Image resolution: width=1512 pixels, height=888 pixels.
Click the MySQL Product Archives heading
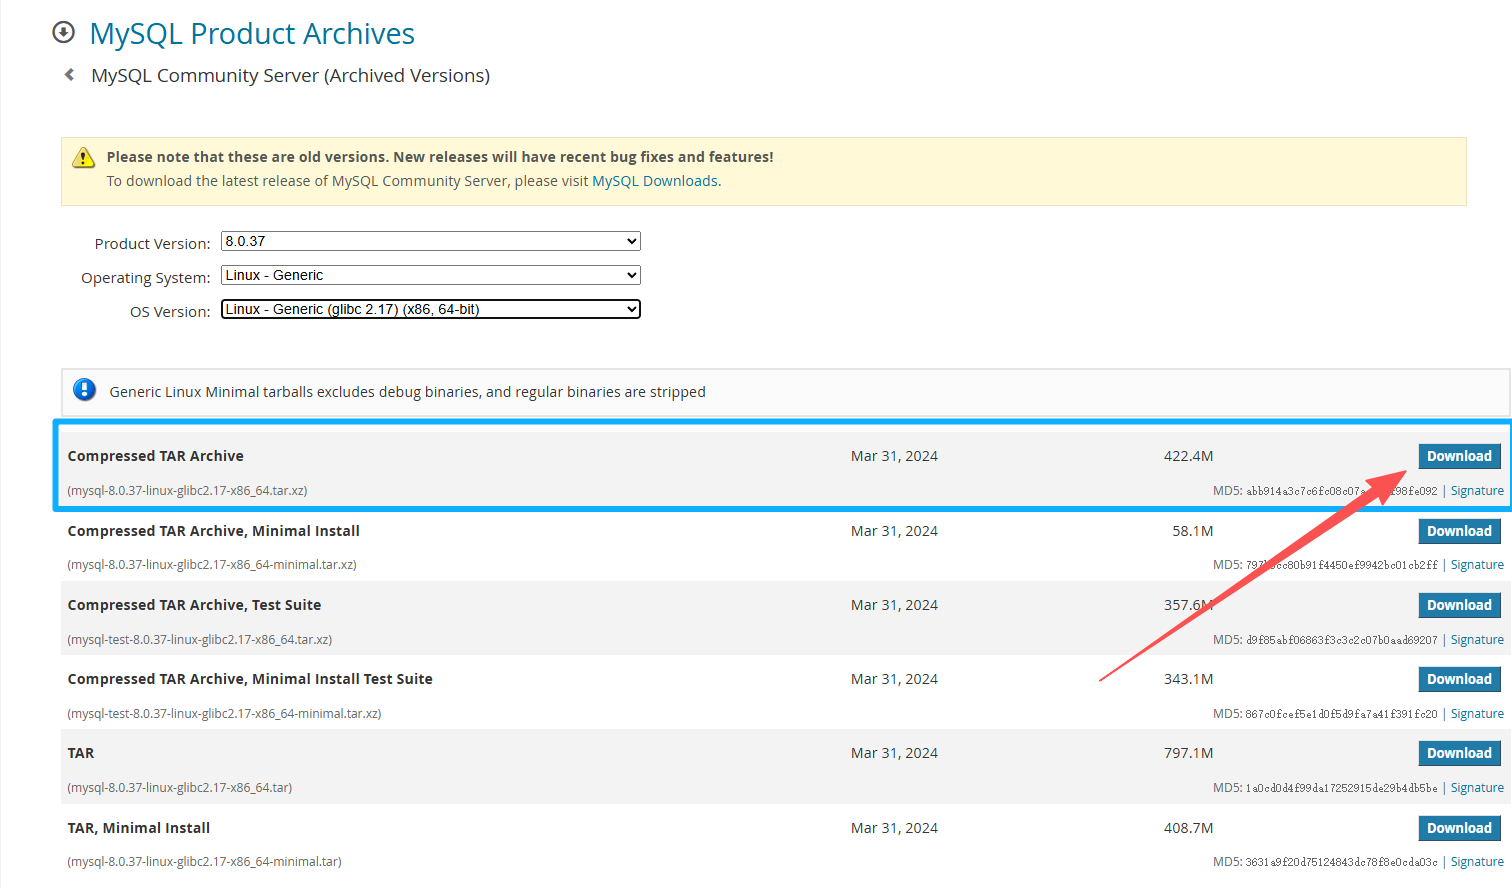click(x=252, y=34)
